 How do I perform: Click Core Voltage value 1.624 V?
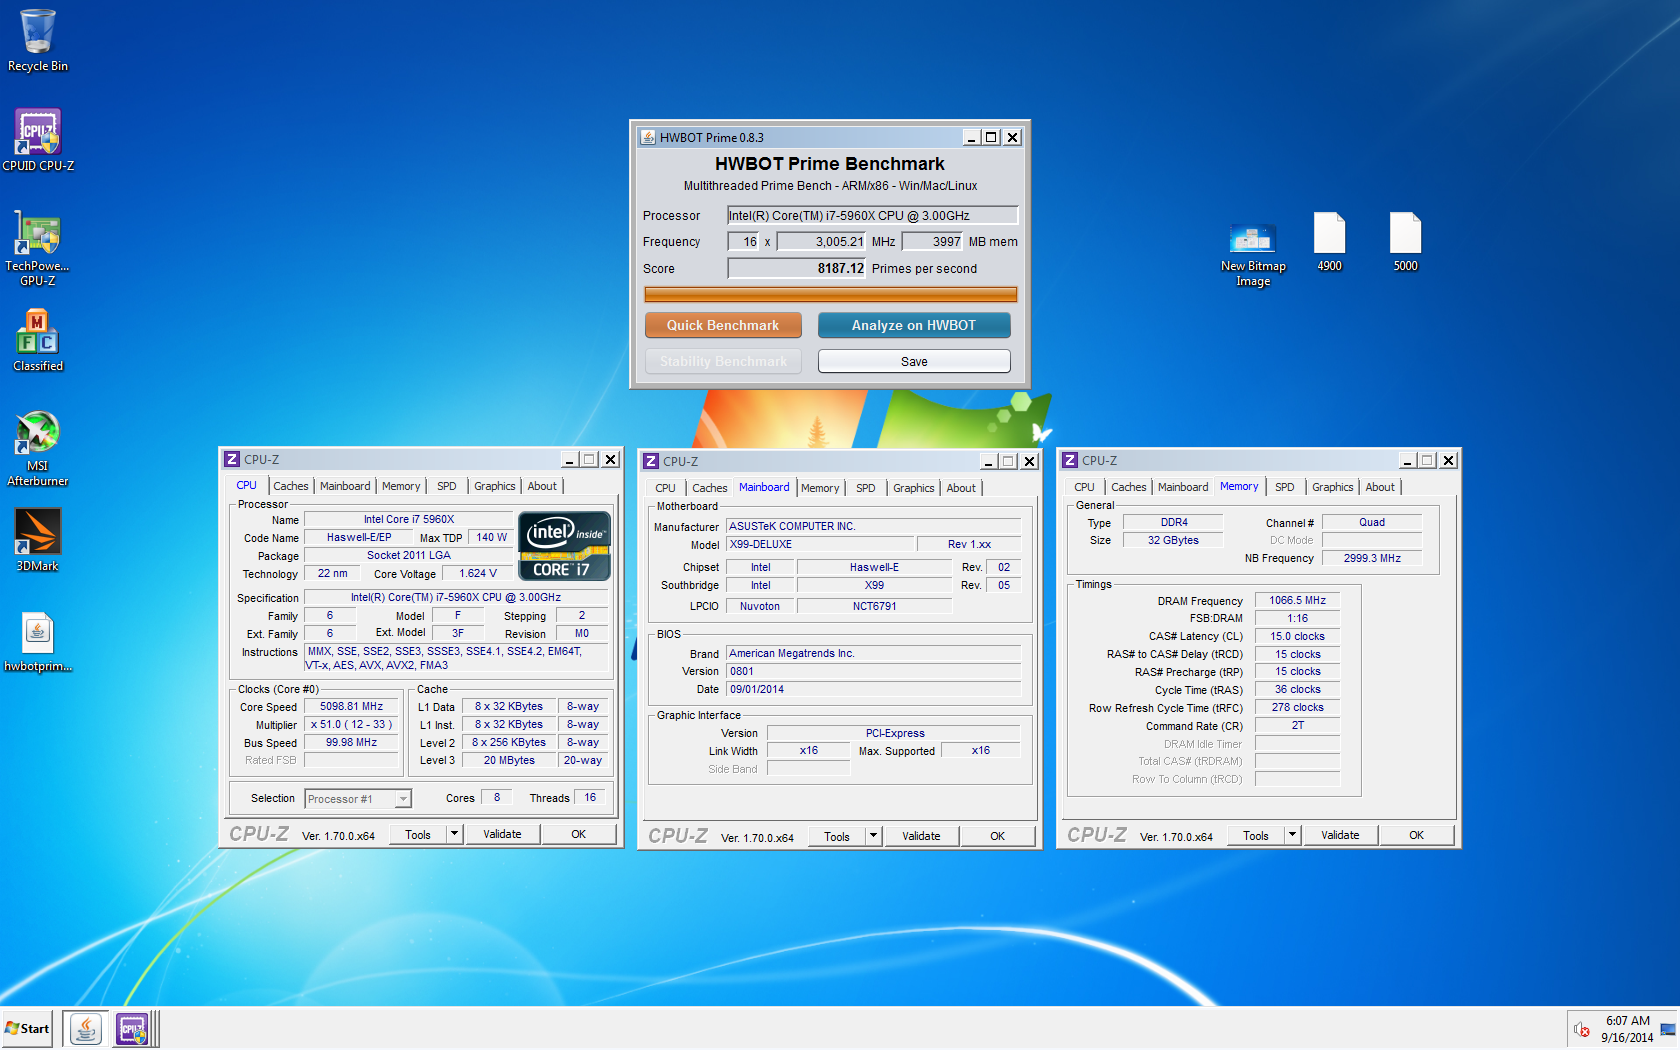pos(478,573)
